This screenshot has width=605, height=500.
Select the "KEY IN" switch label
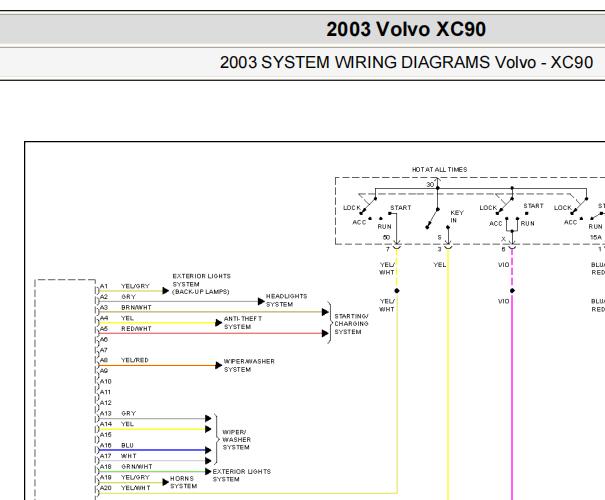tap(457, 216)
